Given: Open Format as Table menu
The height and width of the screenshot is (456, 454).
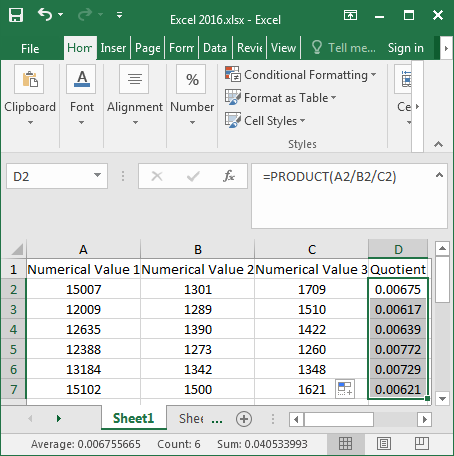Looking at the screenshot, I should pos(280,98).
